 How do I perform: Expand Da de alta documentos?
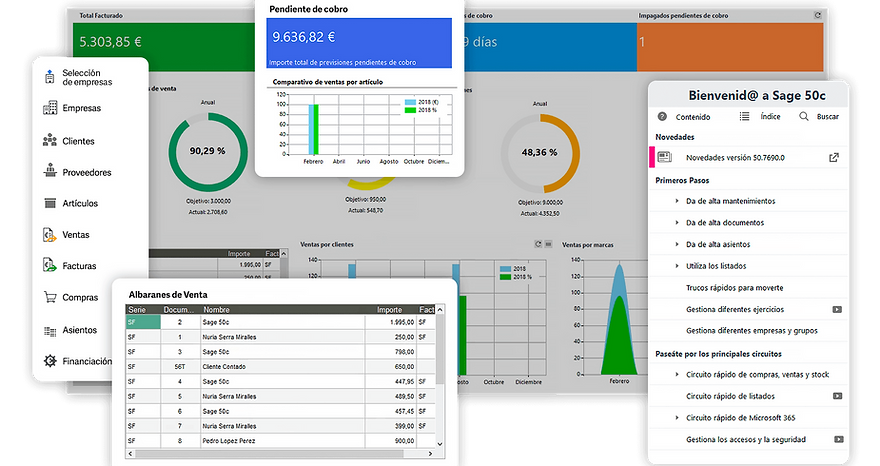(676, 223)
